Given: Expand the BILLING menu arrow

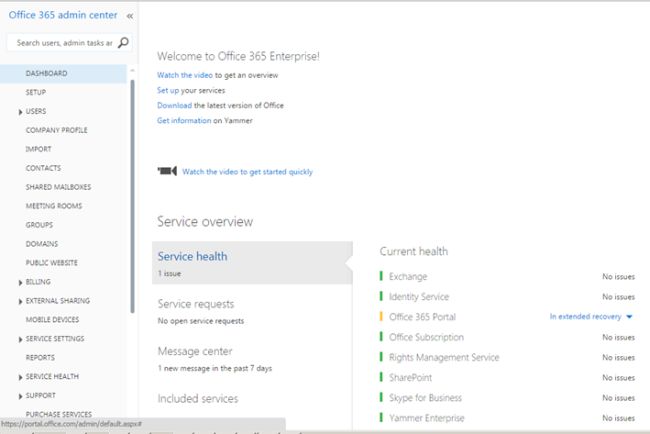Looking at the screenshot, I should click(20, 283).
